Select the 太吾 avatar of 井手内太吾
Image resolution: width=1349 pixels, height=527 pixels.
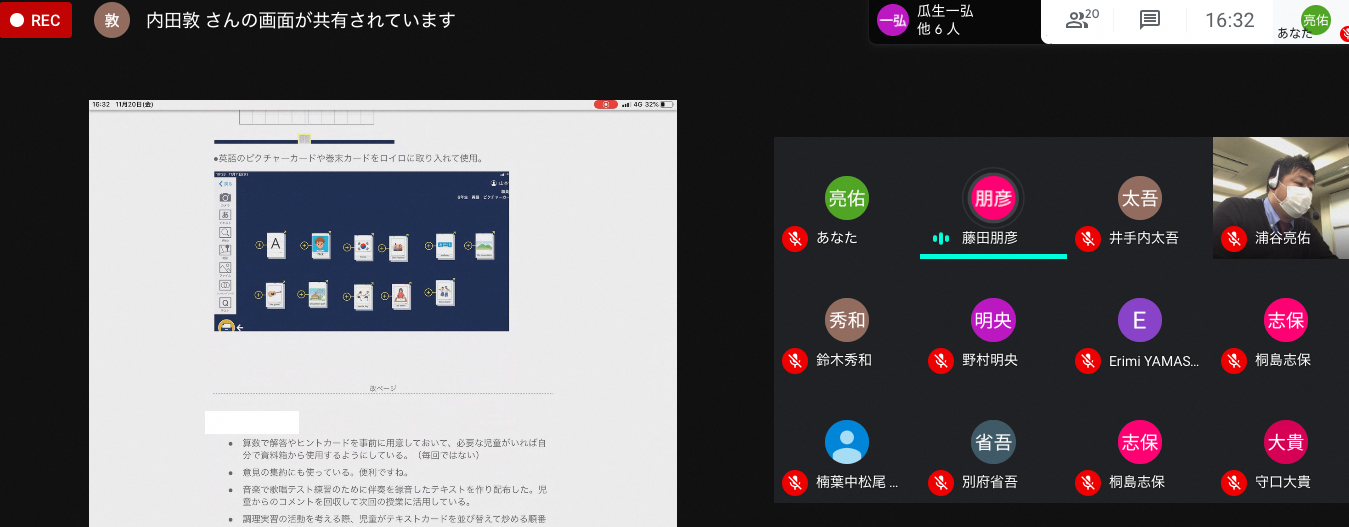1139,198
